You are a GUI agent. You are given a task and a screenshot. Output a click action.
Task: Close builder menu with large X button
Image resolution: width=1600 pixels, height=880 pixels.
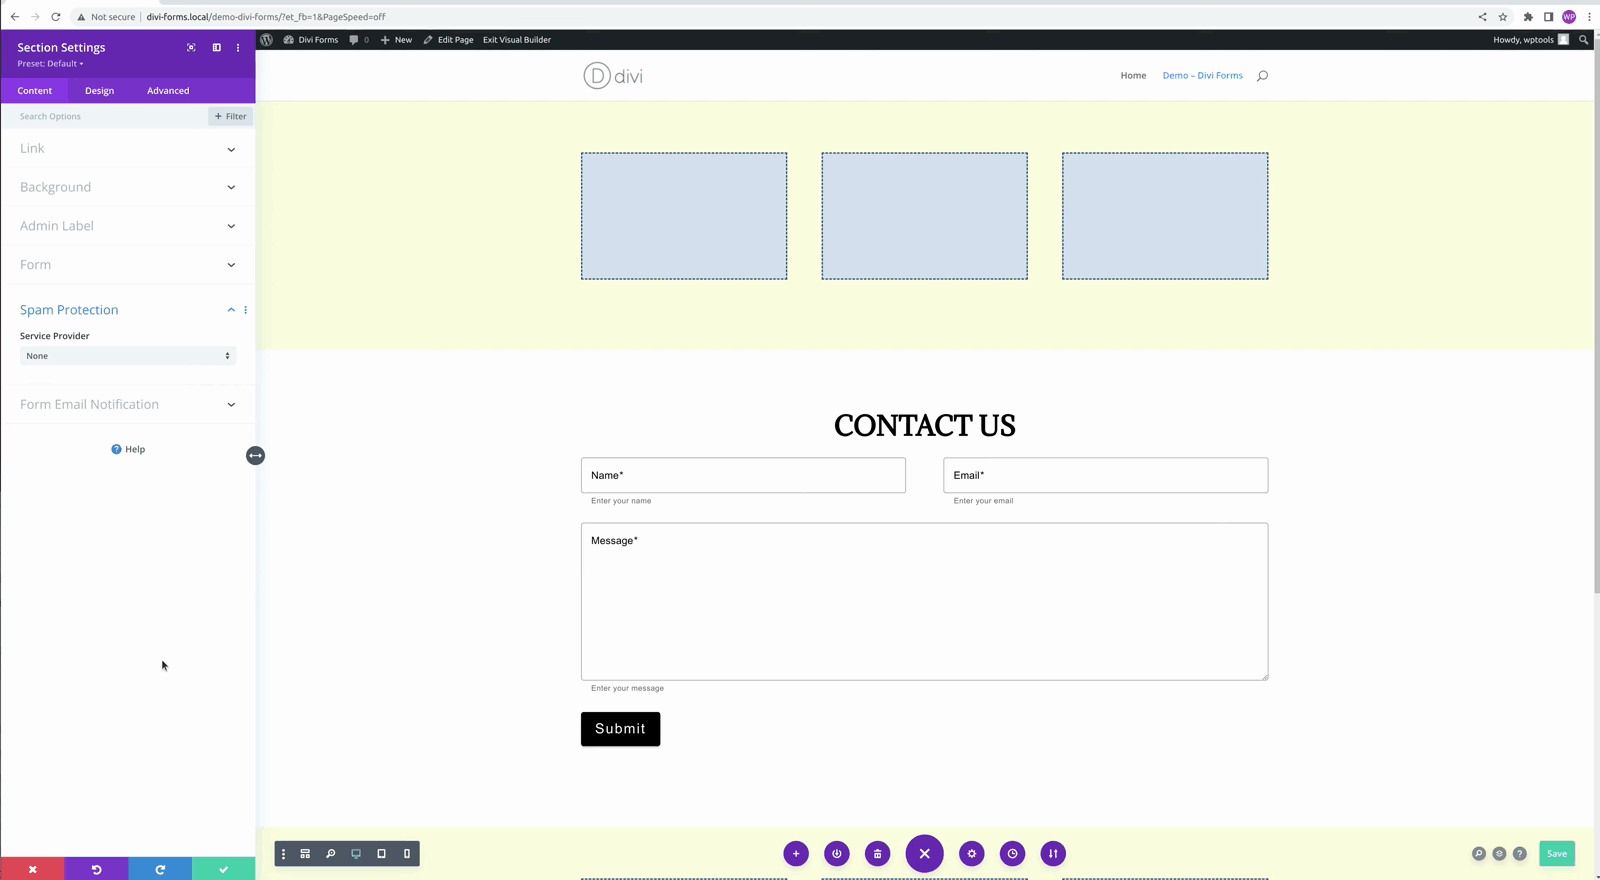pos(924,854)
